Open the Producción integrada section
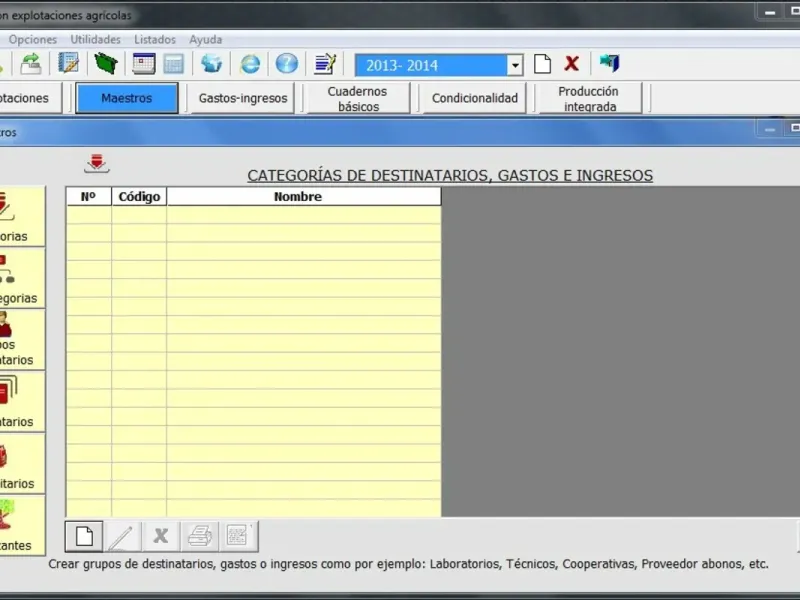800x600 pixels. (x=590, y=98)
